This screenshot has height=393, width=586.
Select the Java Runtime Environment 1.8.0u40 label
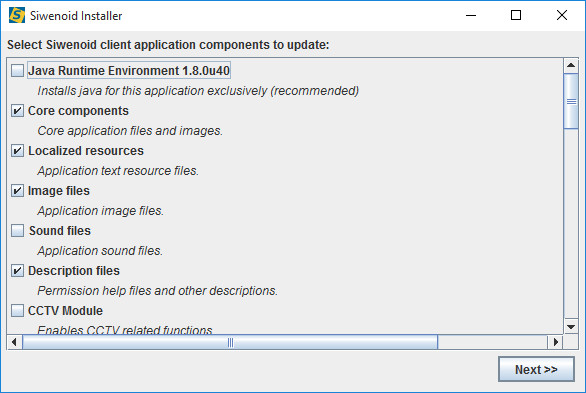129,71
